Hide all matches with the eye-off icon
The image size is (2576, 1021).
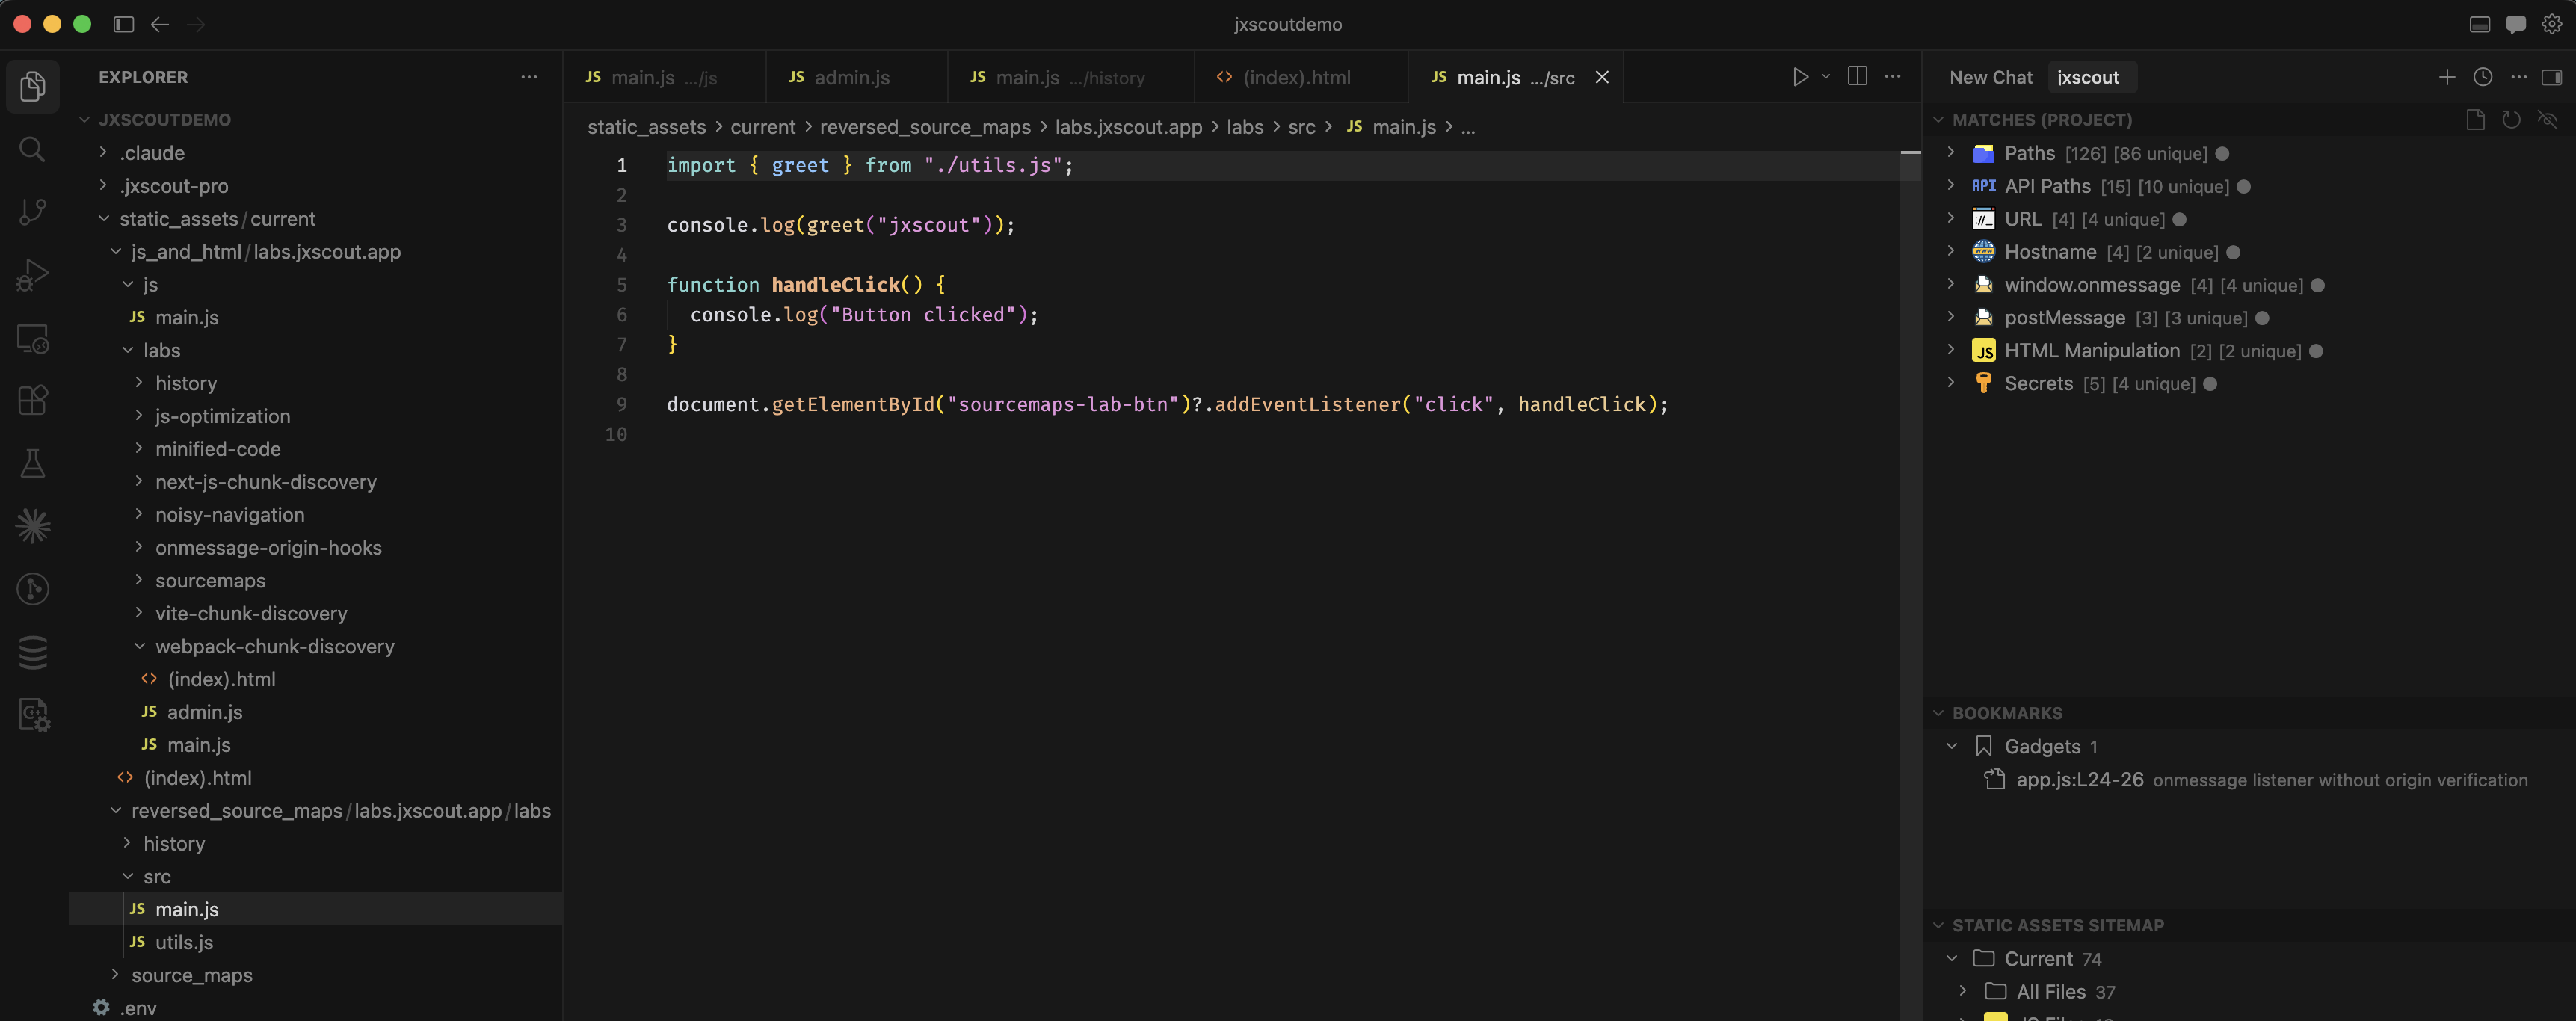click(x=2549, y=119)
